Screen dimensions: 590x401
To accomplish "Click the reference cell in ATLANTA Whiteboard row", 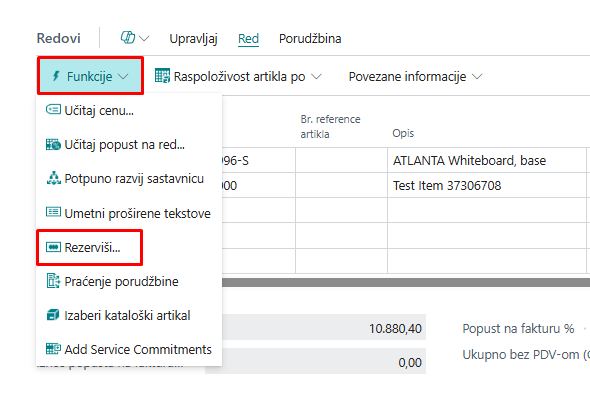I will [x=341, y=161].
